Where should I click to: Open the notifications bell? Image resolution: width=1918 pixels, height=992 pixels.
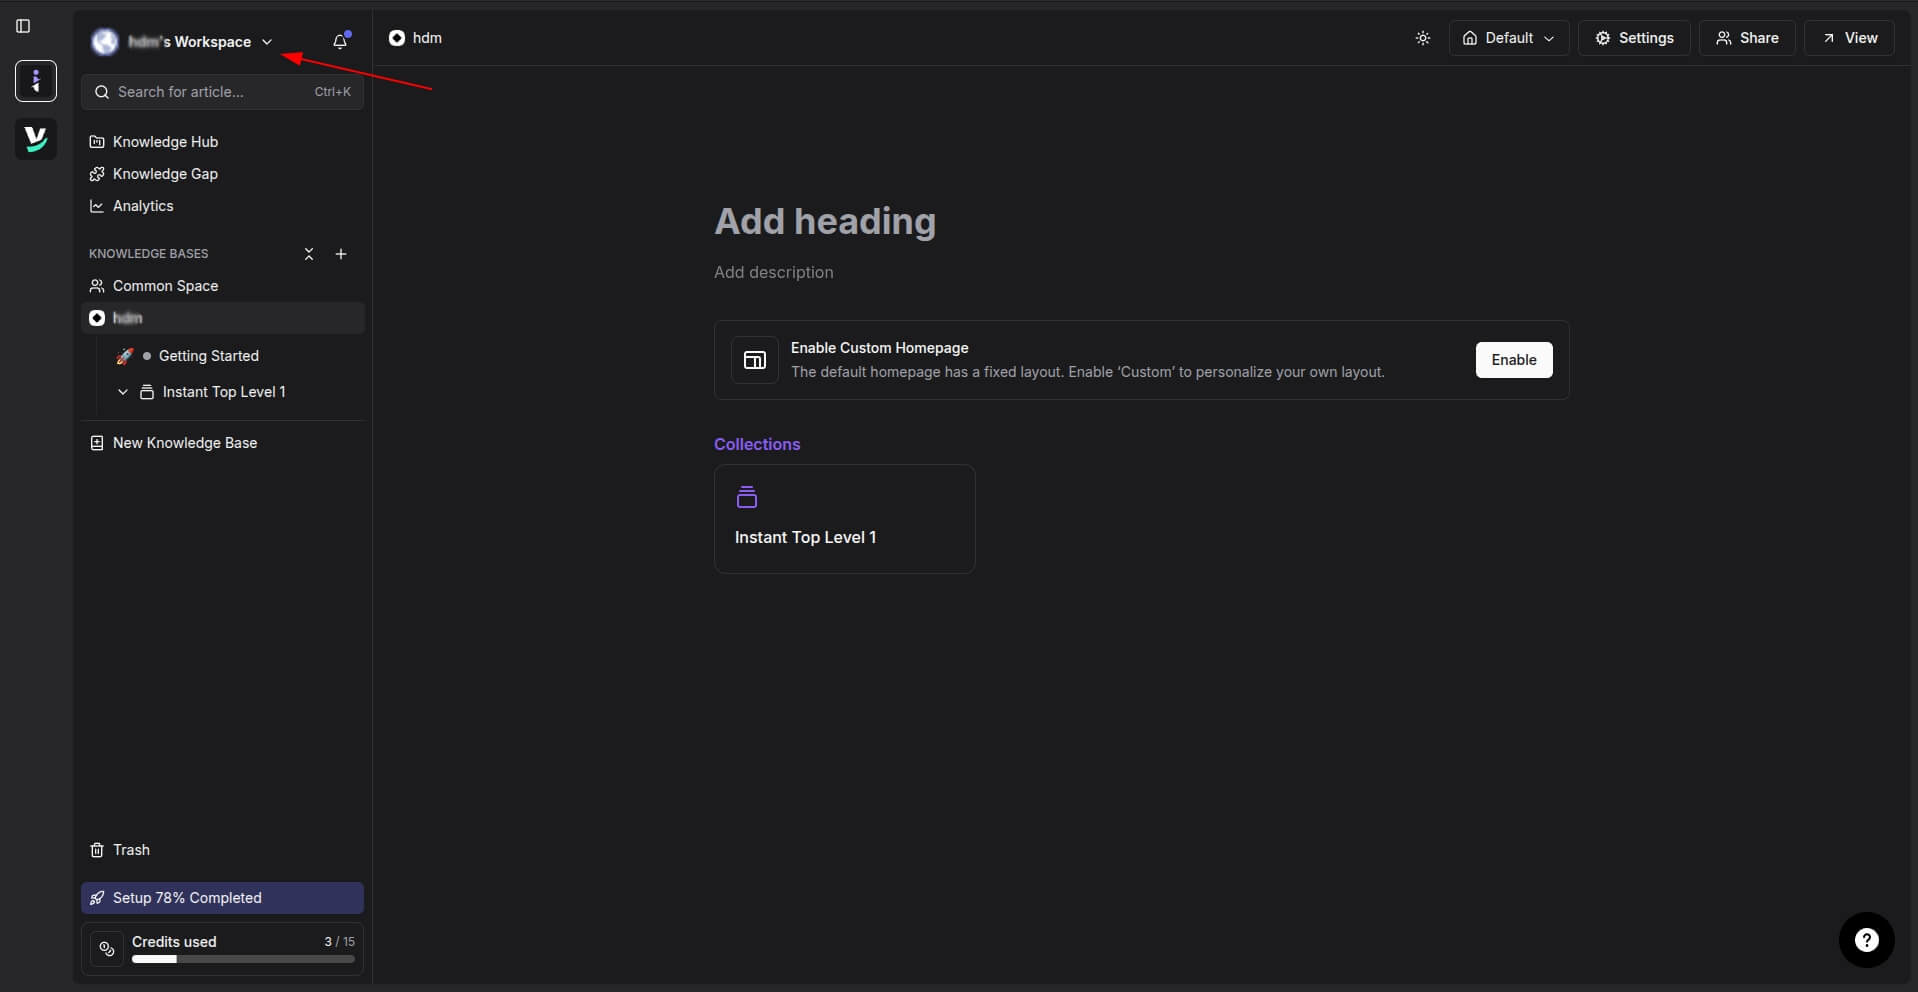339,41
